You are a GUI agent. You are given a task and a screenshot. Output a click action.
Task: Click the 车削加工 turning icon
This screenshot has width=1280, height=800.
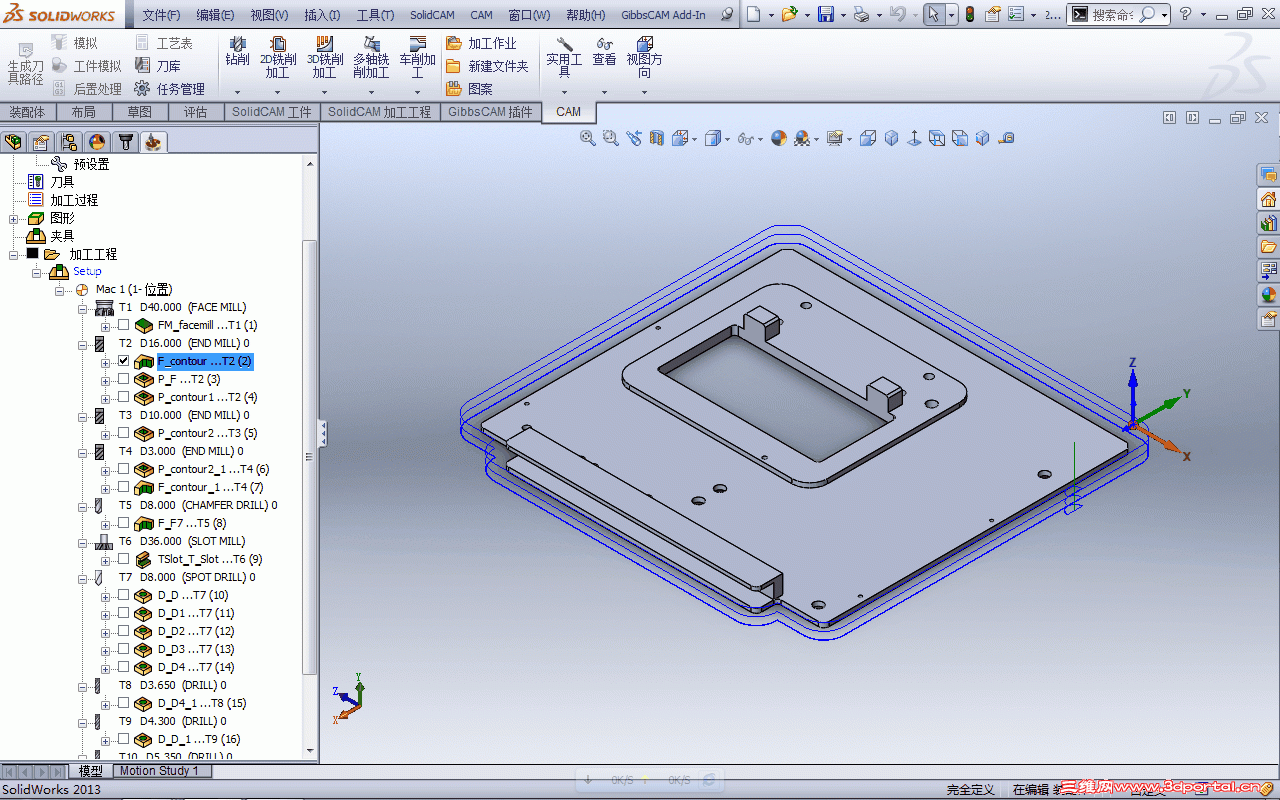(x=417, y=44)
